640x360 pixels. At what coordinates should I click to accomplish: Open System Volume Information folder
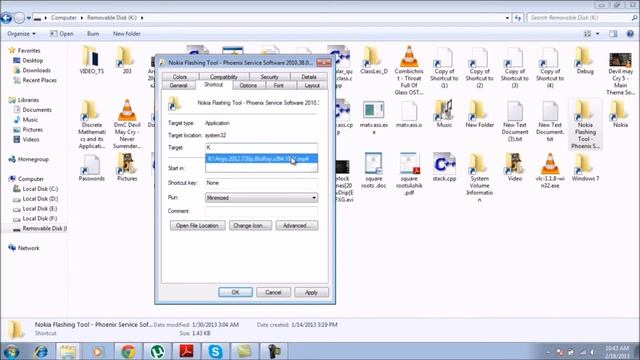coord(479,178)
